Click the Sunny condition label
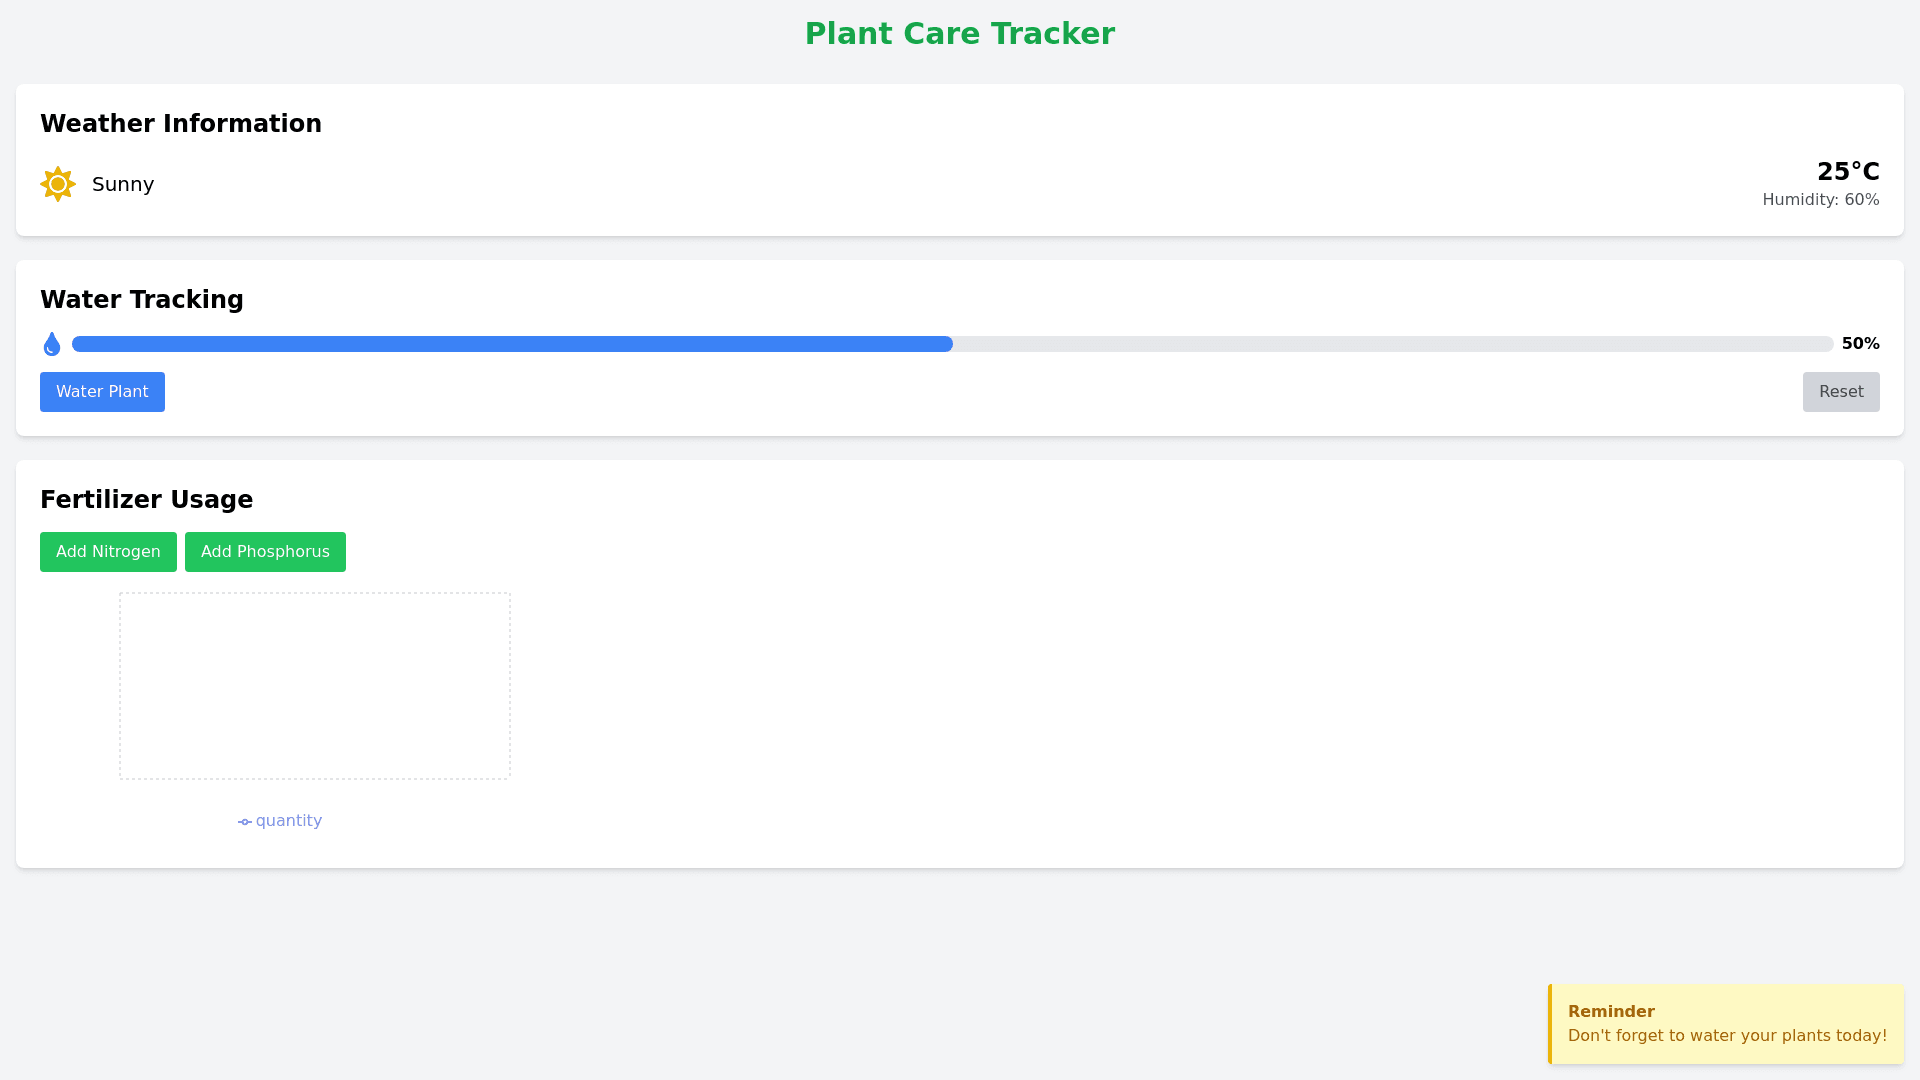The height and width of the screenshot is (1080, 1920). coord(123,185)
